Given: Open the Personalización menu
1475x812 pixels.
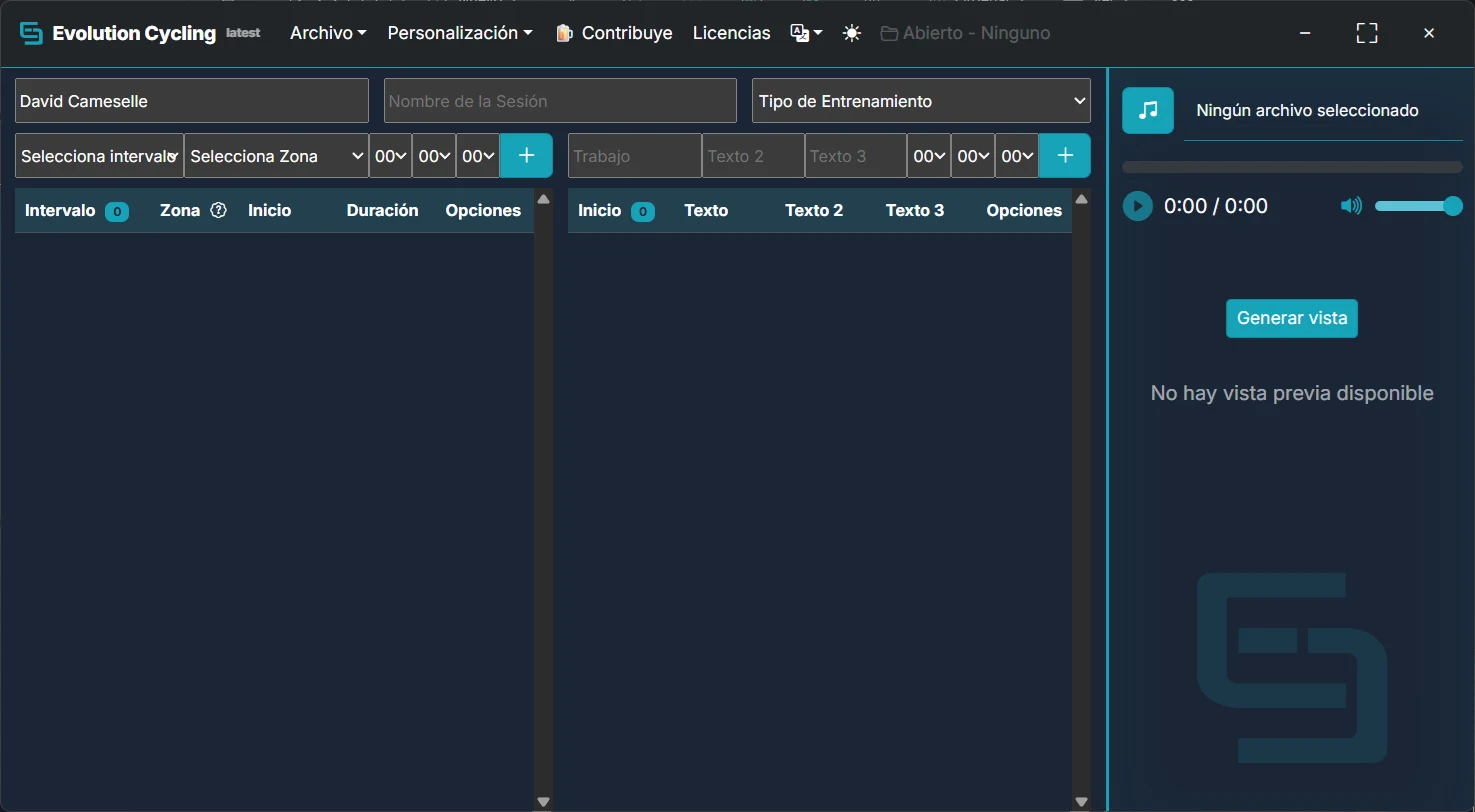Looking at the screenshot, I should point(460,33).
